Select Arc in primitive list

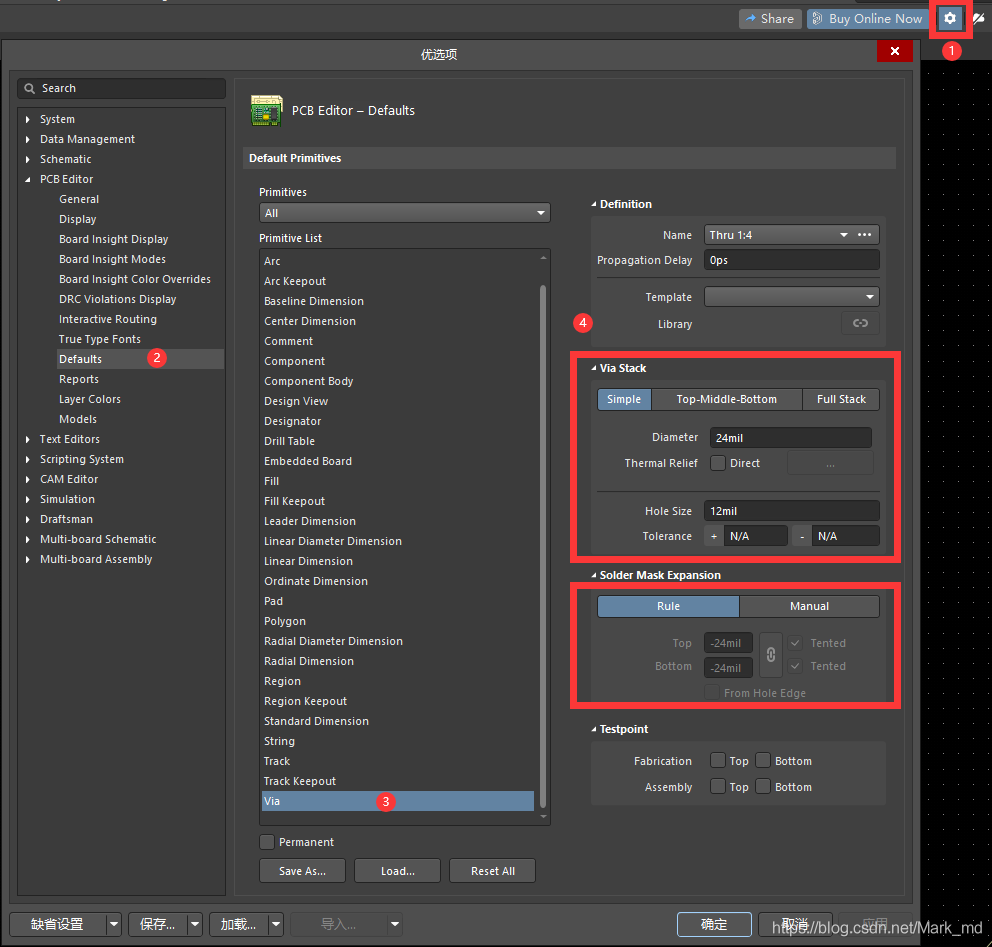tap(272, 261)
